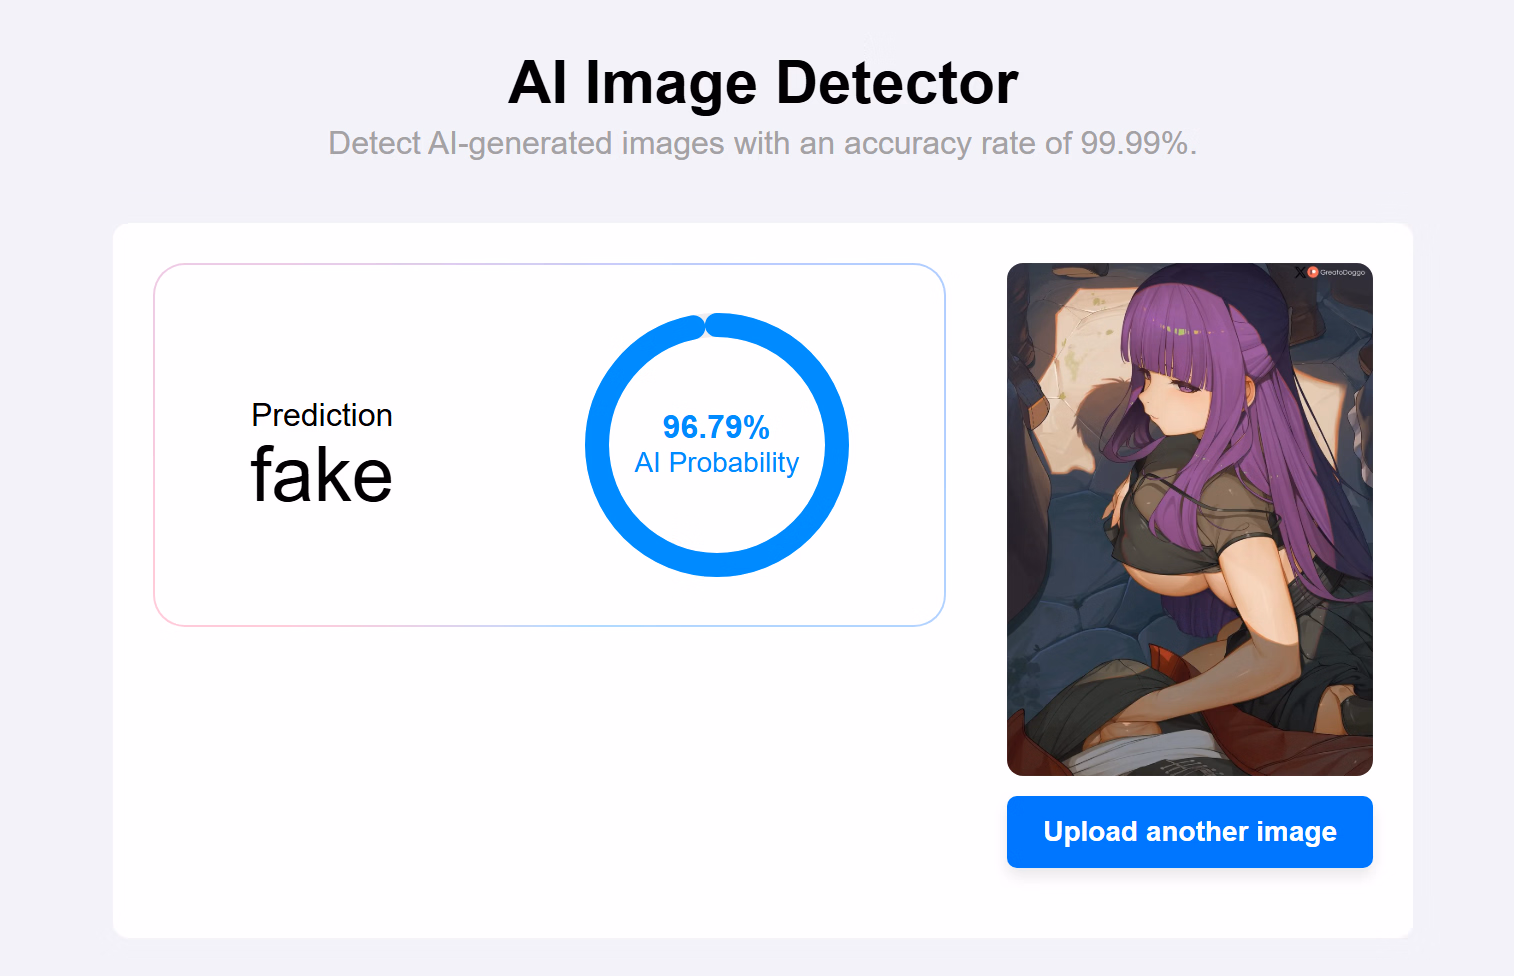Click the gap at the ring's top

pyautogui.click(x=706, y=324)
